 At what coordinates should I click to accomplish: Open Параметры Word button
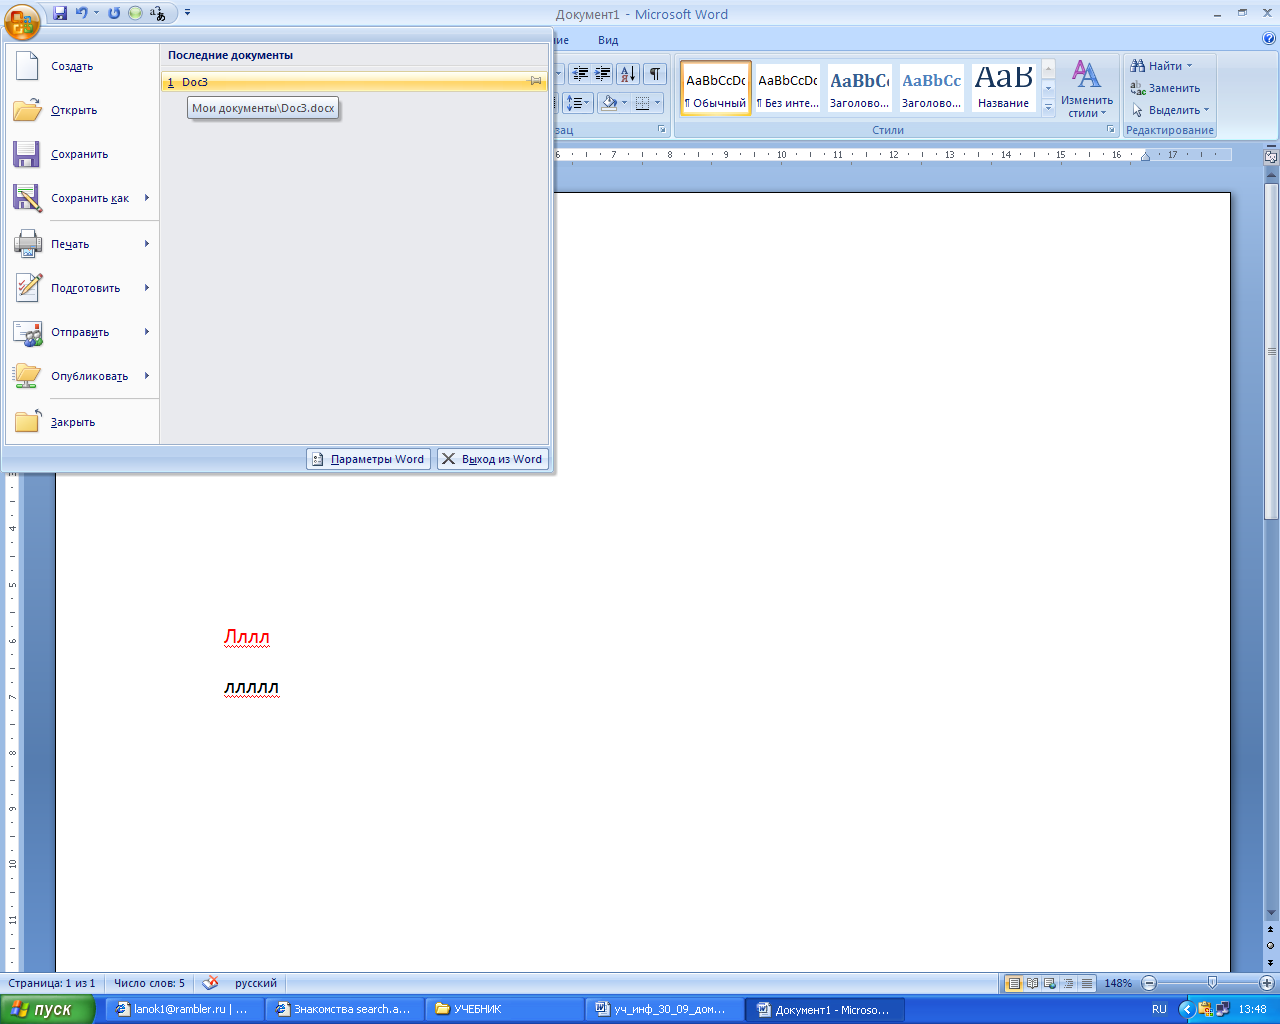[x=368, y=459]
